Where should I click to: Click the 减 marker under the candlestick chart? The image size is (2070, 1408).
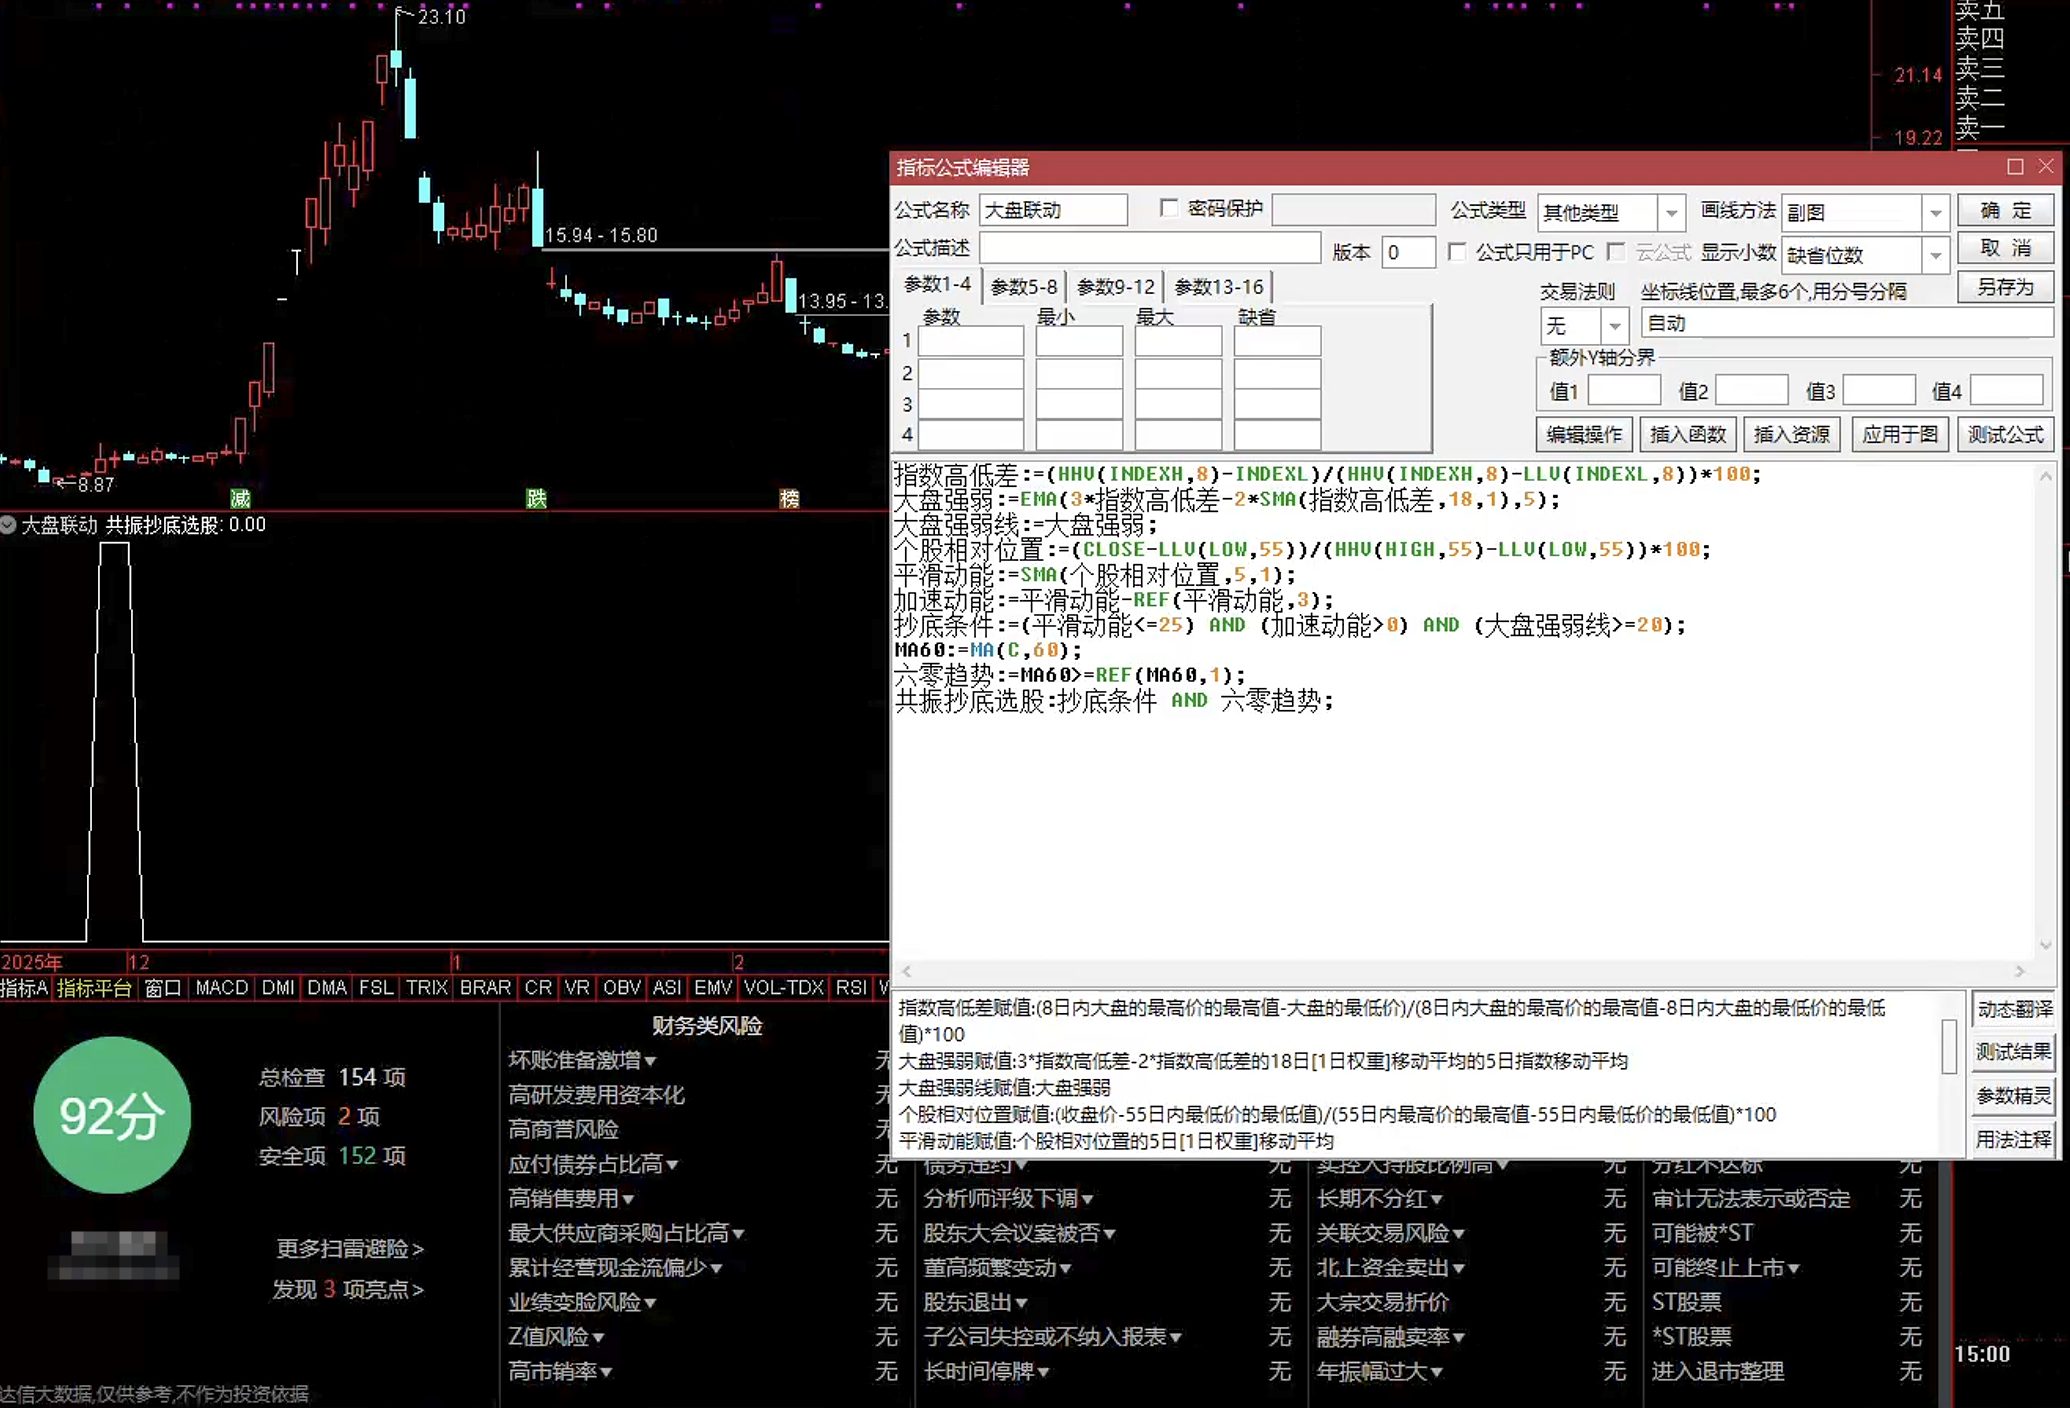click(240, 498)
